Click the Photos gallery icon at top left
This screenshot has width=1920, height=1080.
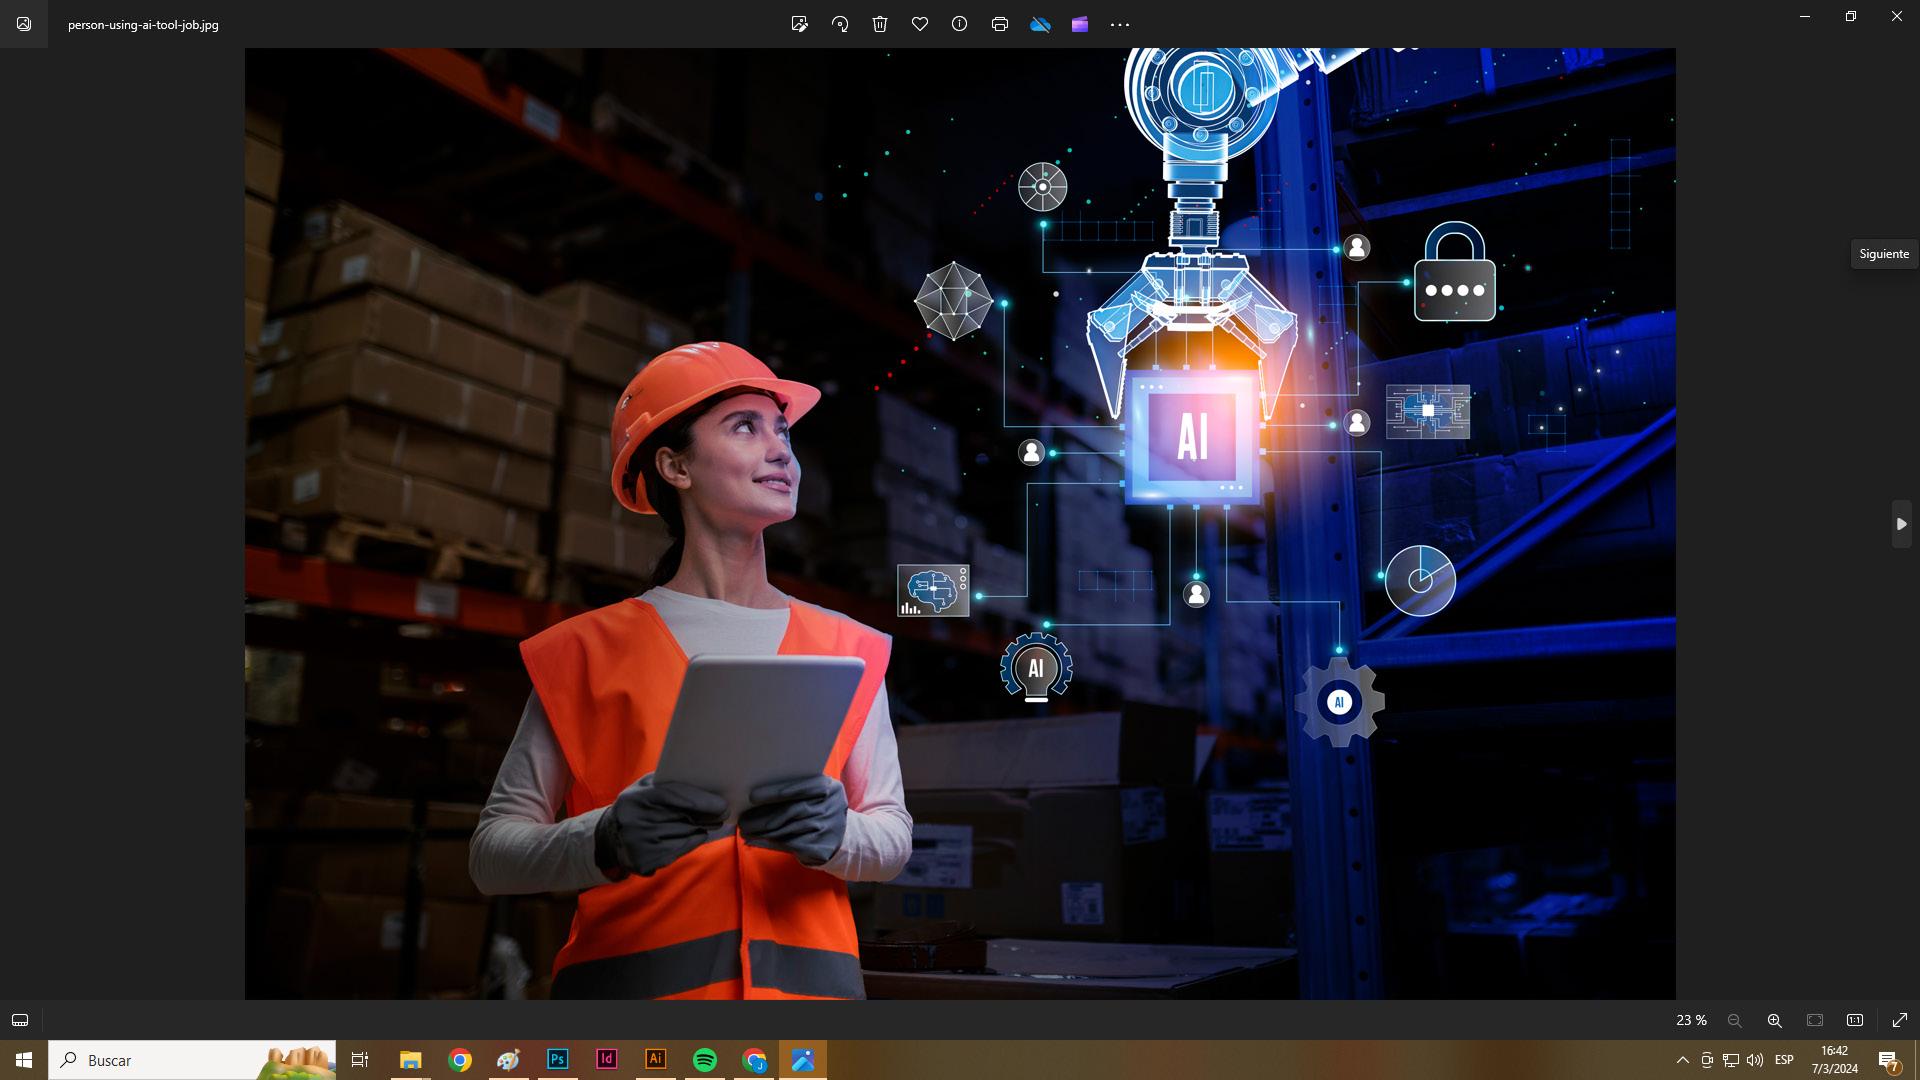click(x=24, y=24)
